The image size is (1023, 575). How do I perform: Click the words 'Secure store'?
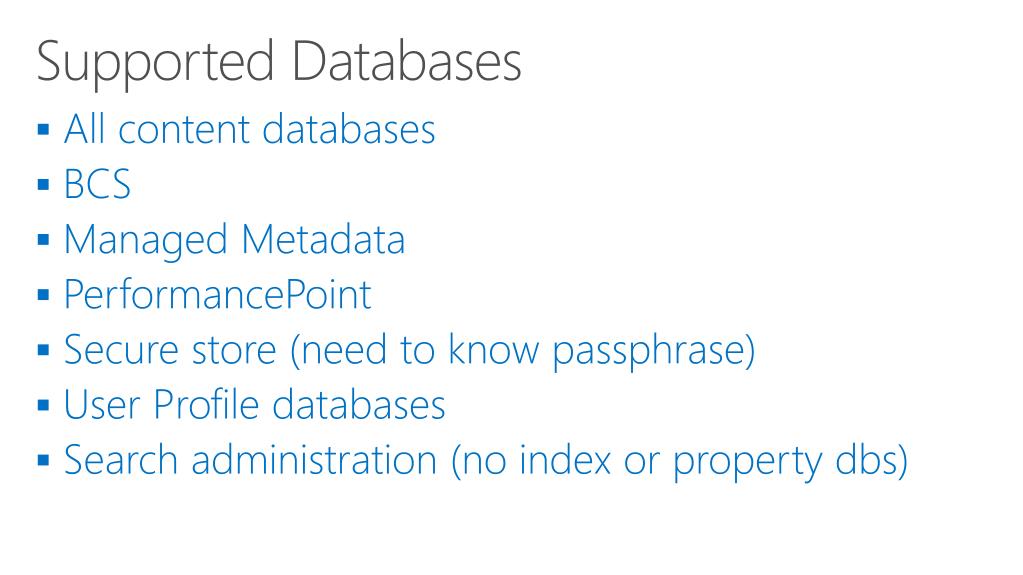coord(170,350)
